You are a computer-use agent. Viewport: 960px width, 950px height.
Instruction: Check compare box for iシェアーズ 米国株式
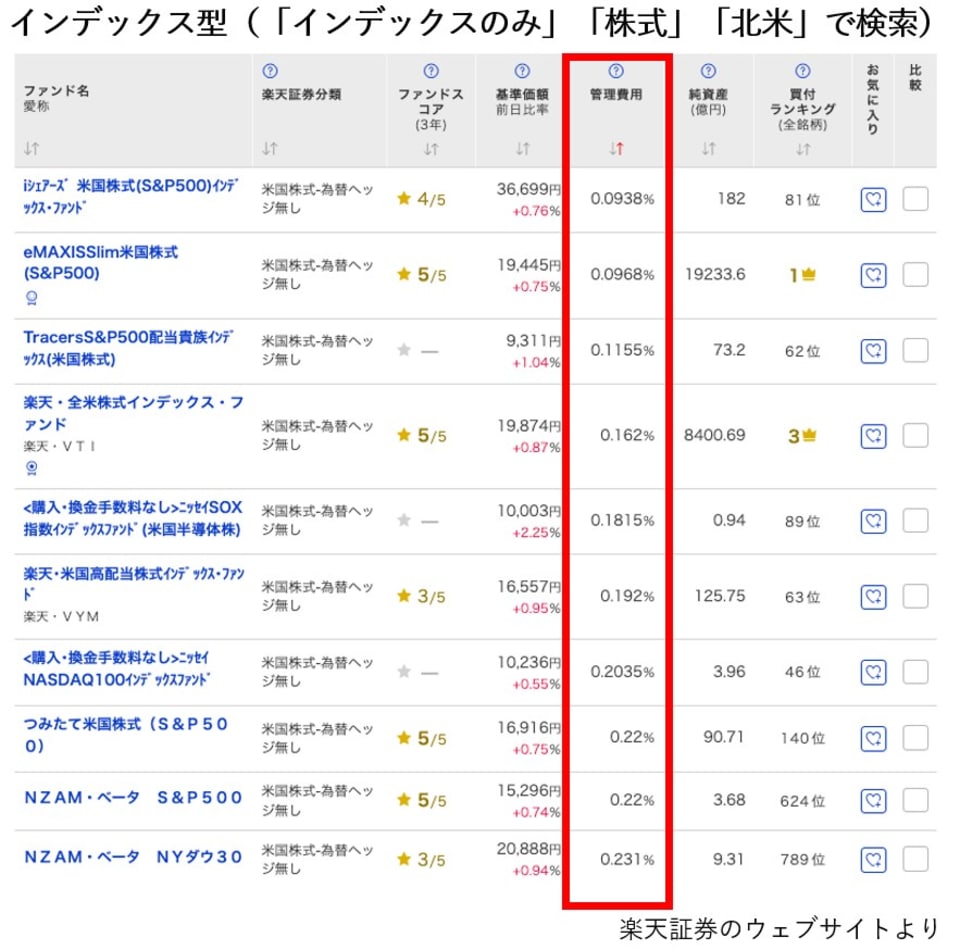[x=915, y=199]
